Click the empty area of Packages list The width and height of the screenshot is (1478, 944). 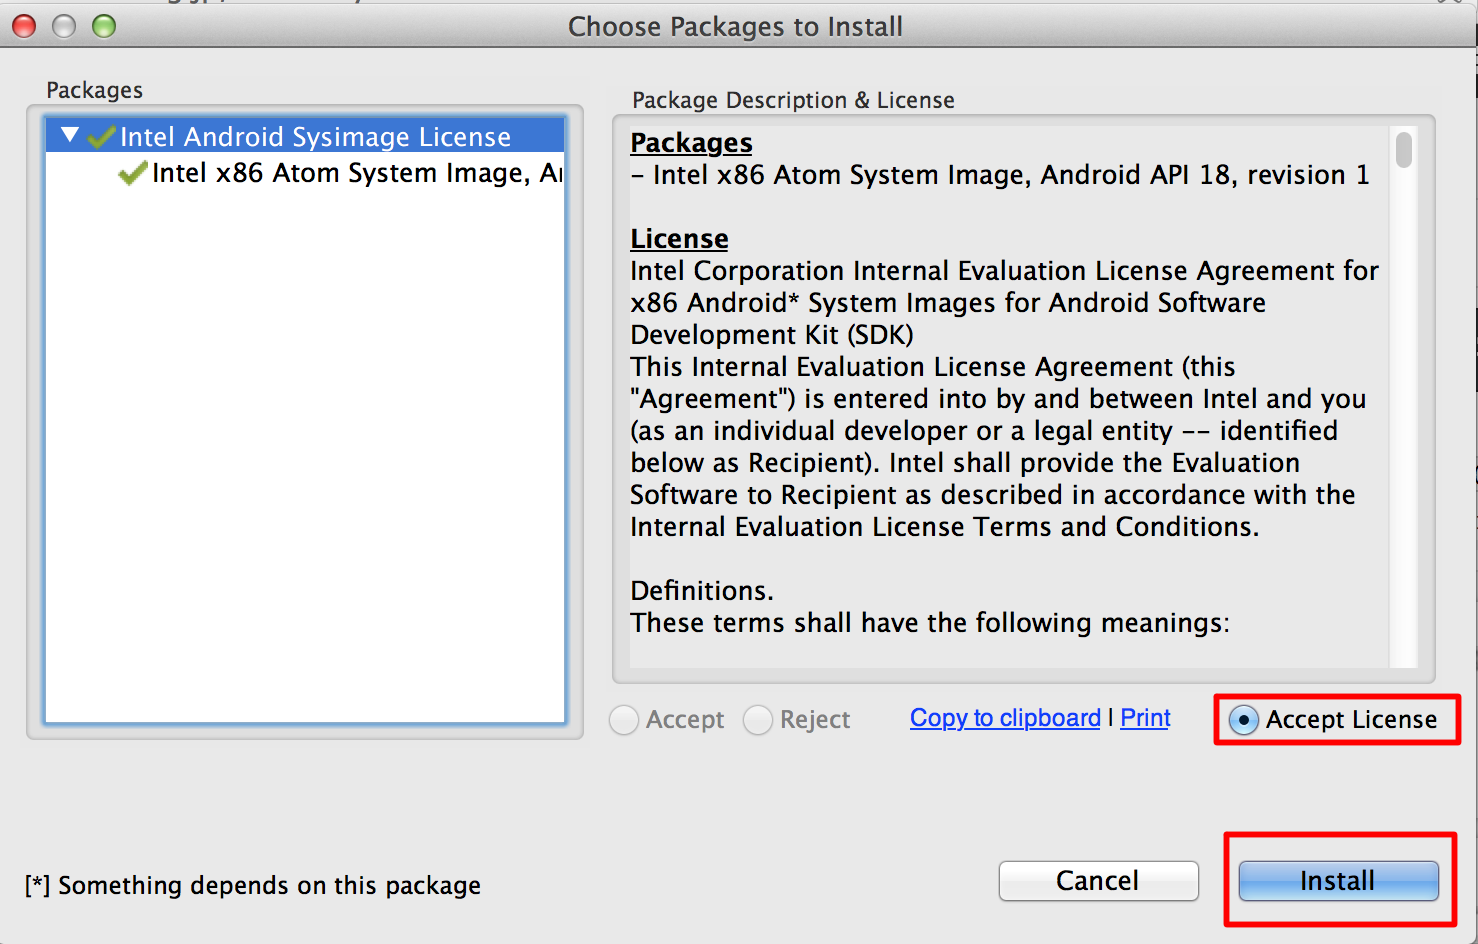pyautogui.click(x=305, y=450)
